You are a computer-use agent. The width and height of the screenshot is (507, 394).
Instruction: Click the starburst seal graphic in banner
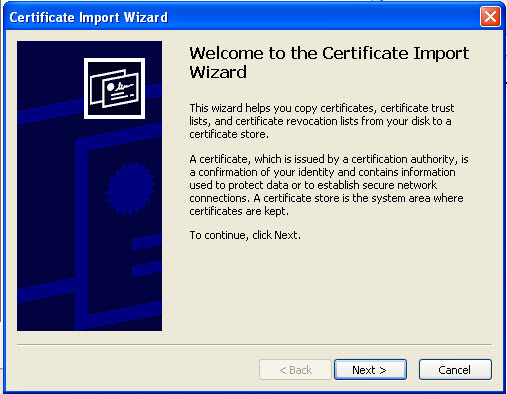click(x=130, y=189)
